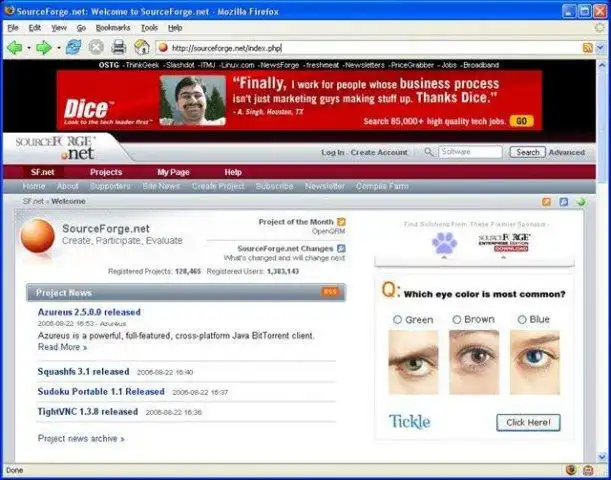Screen dimensions: 611x480
Task: Click the address bar URL field
Action: [x=369, y=48]
